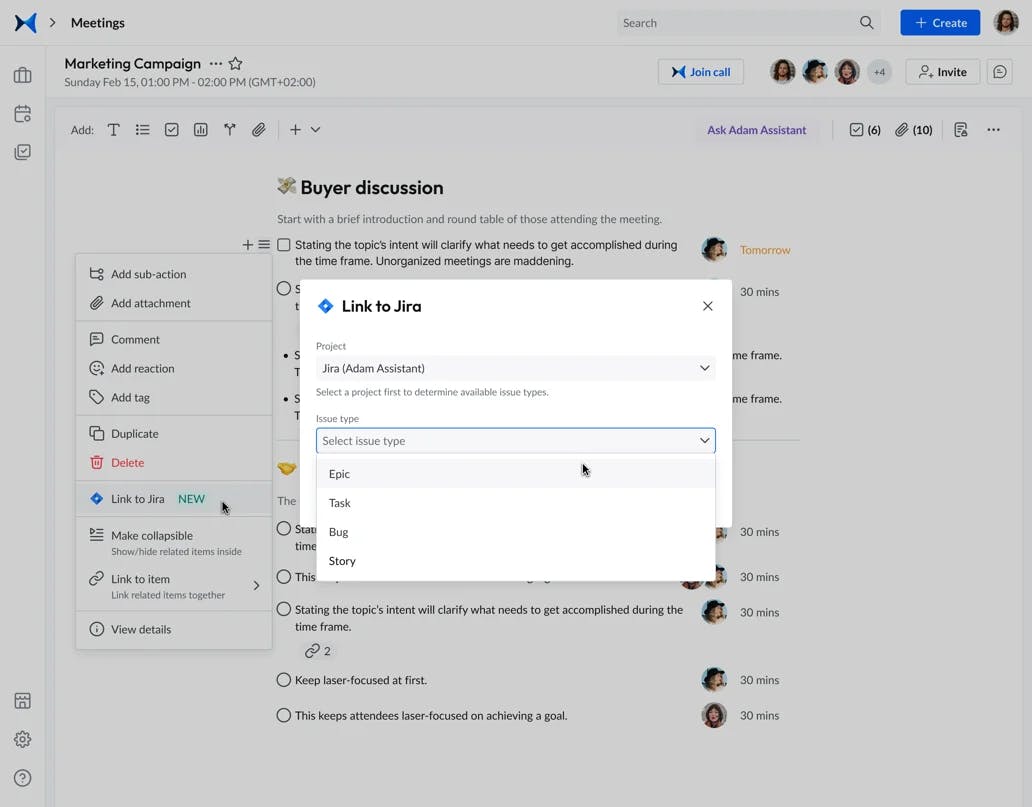The height and width of the screenshot is (807, 1032).
Task: Click the star icon beside Marketing Campaign
Action: (236, 63)
